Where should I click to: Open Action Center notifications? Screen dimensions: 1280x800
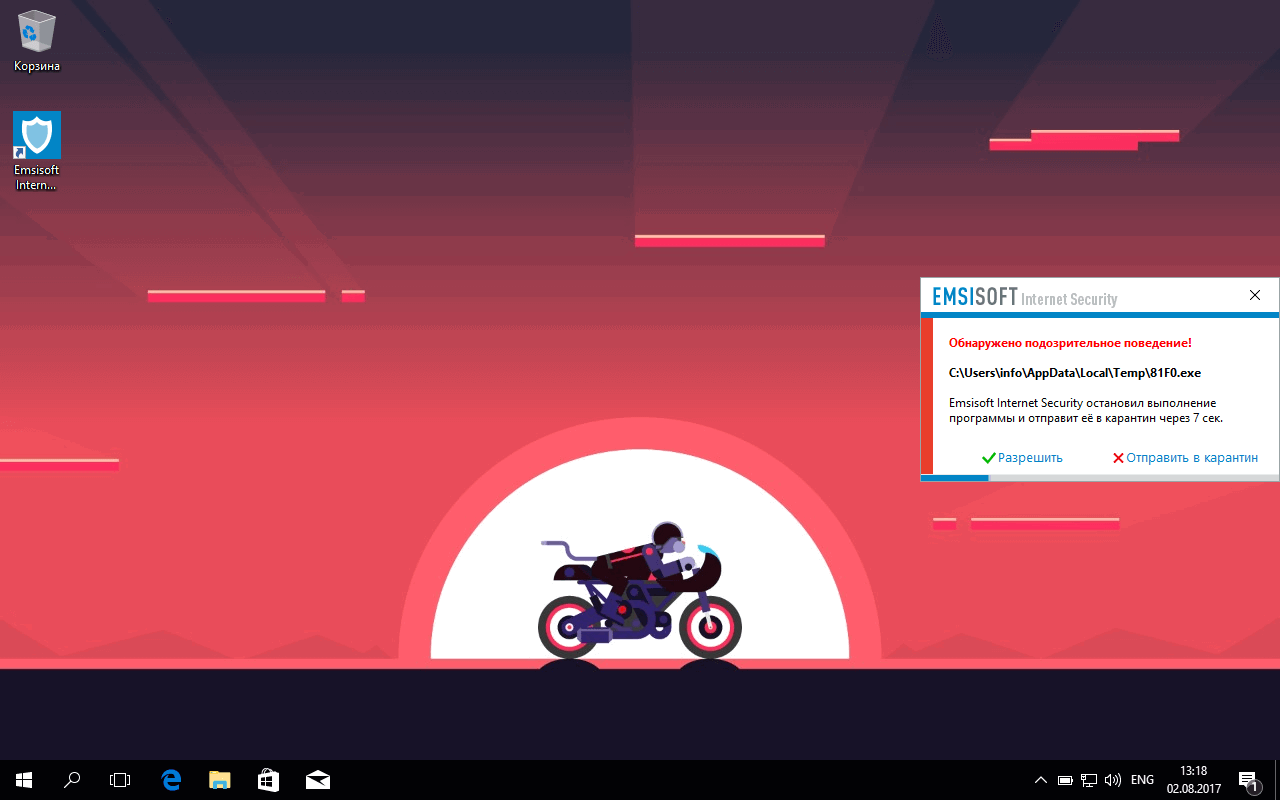tap(1248, 780)
